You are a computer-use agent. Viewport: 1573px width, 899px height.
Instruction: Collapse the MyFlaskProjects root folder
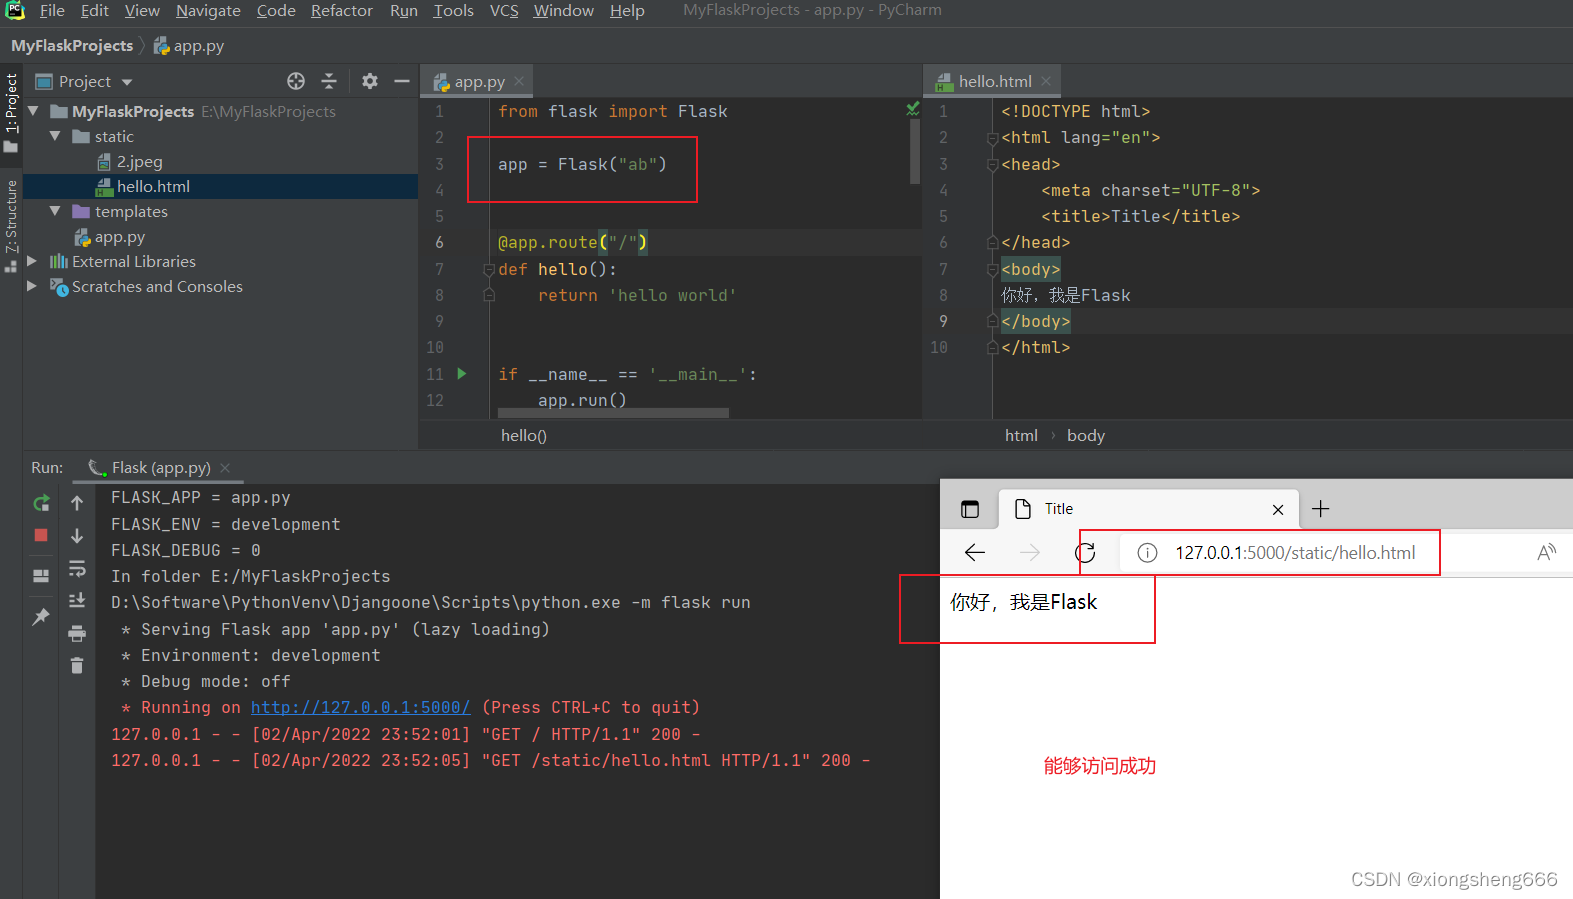(x=34, y=111)
